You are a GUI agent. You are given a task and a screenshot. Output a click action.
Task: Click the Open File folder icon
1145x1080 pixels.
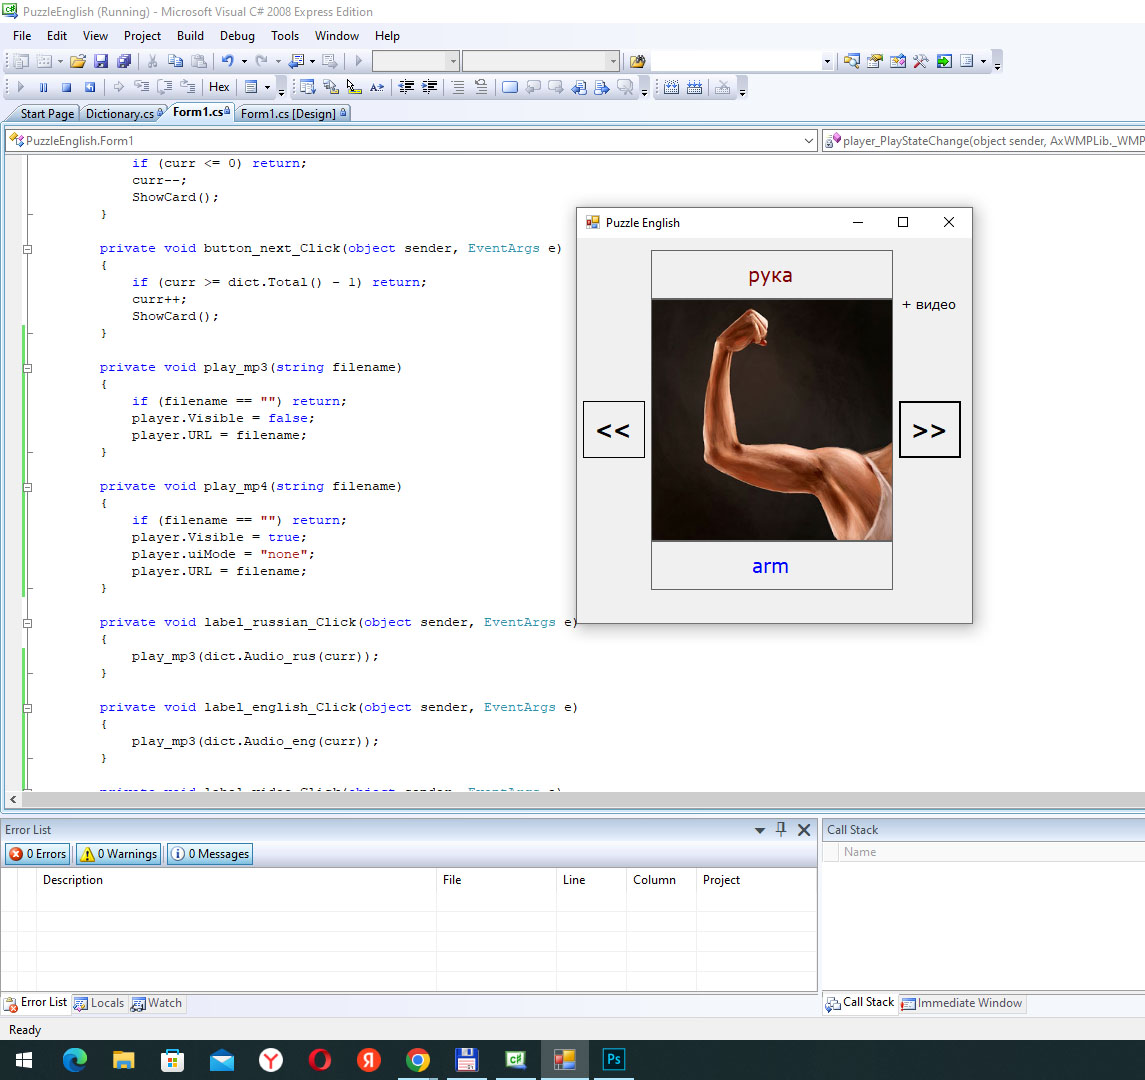78,61
